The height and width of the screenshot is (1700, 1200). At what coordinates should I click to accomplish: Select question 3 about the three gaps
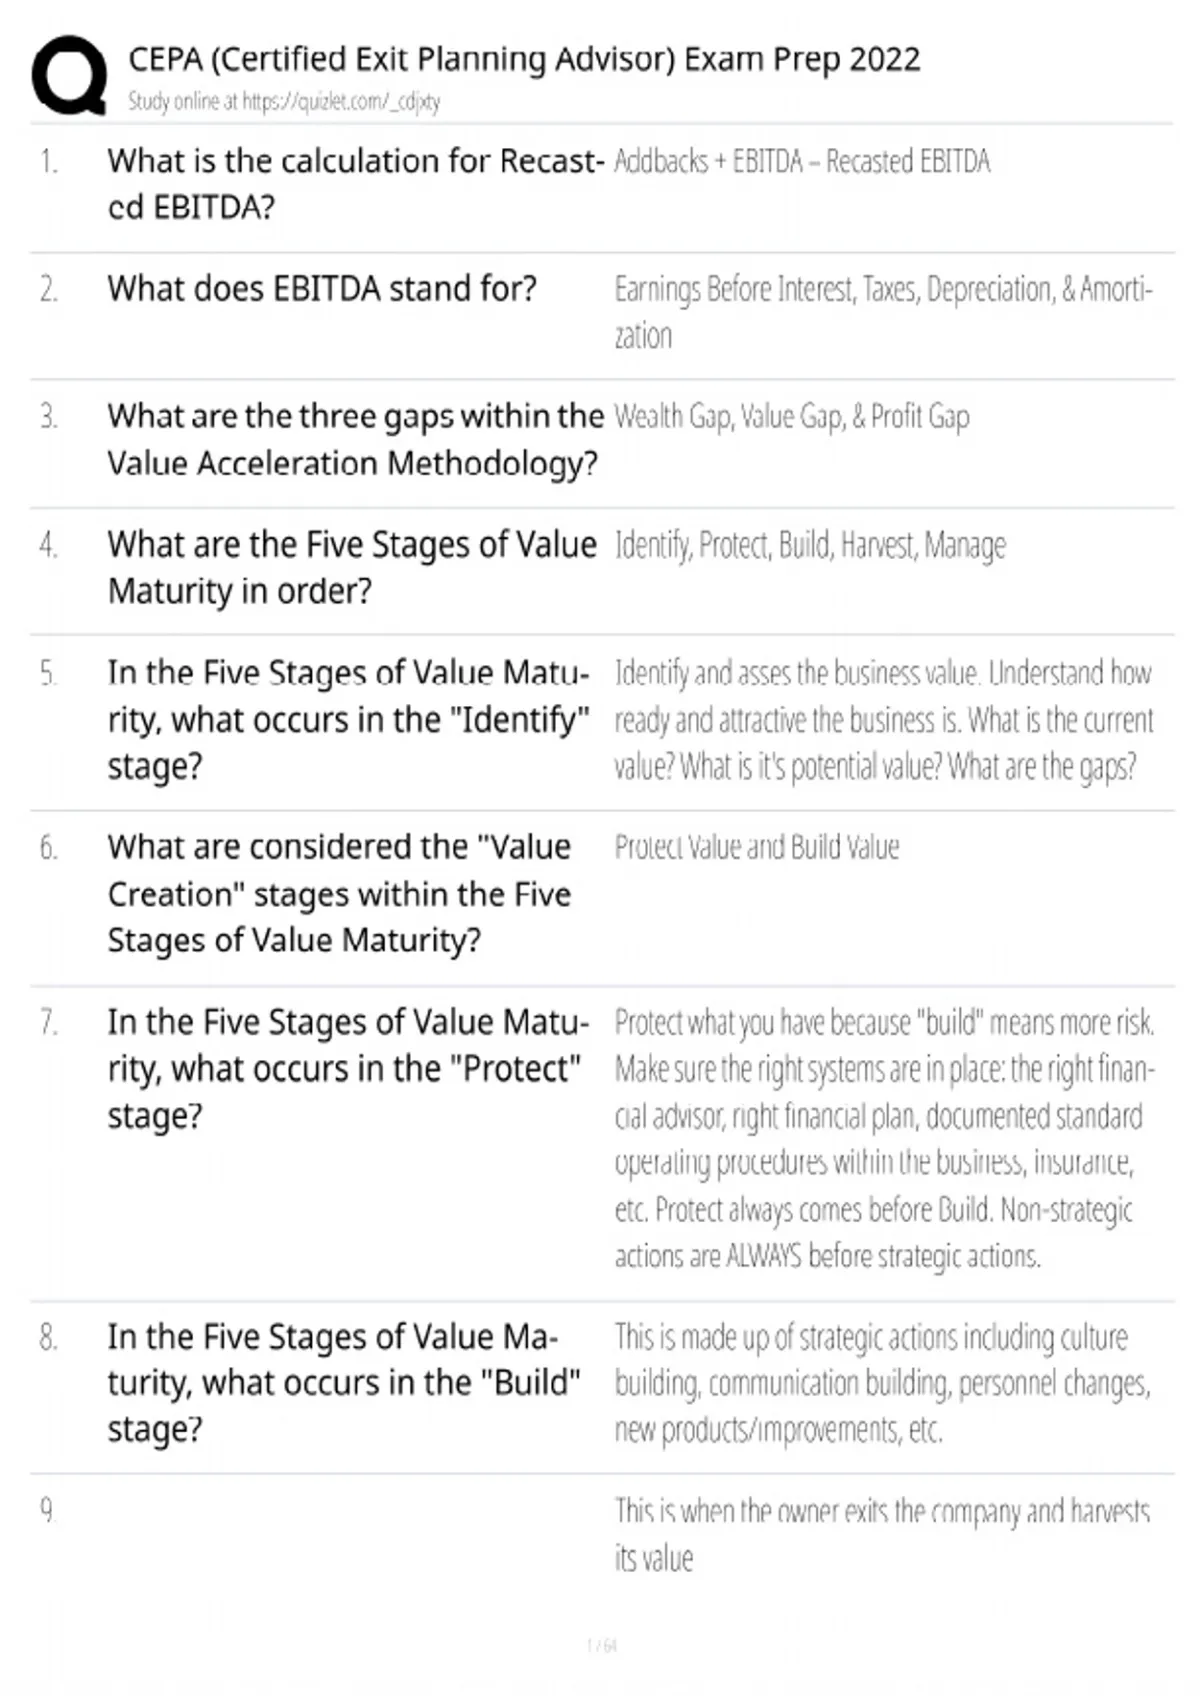(356, 439)
